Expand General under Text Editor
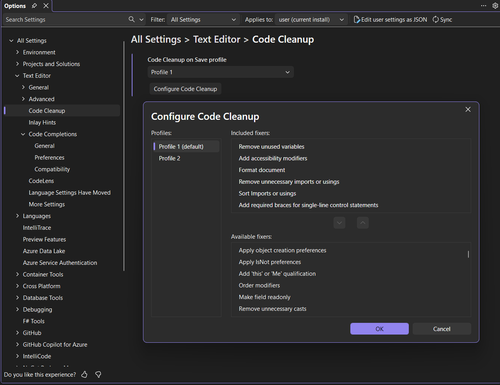This screenshot has height=385, width=500. click(x=23, y=87)
